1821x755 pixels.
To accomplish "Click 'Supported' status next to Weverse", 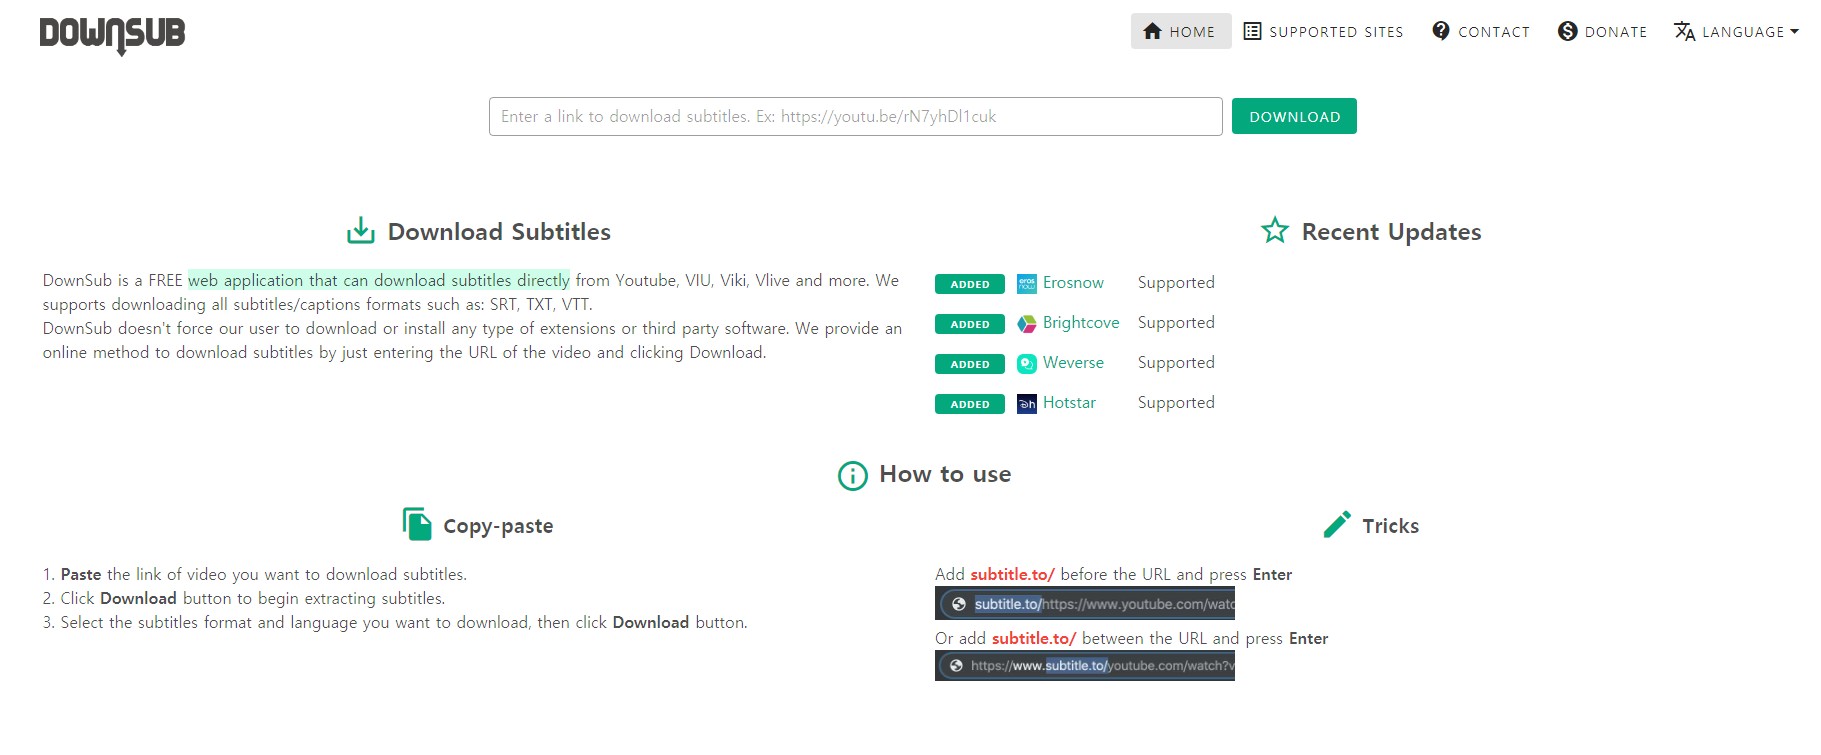I will tap(1176, 363).
